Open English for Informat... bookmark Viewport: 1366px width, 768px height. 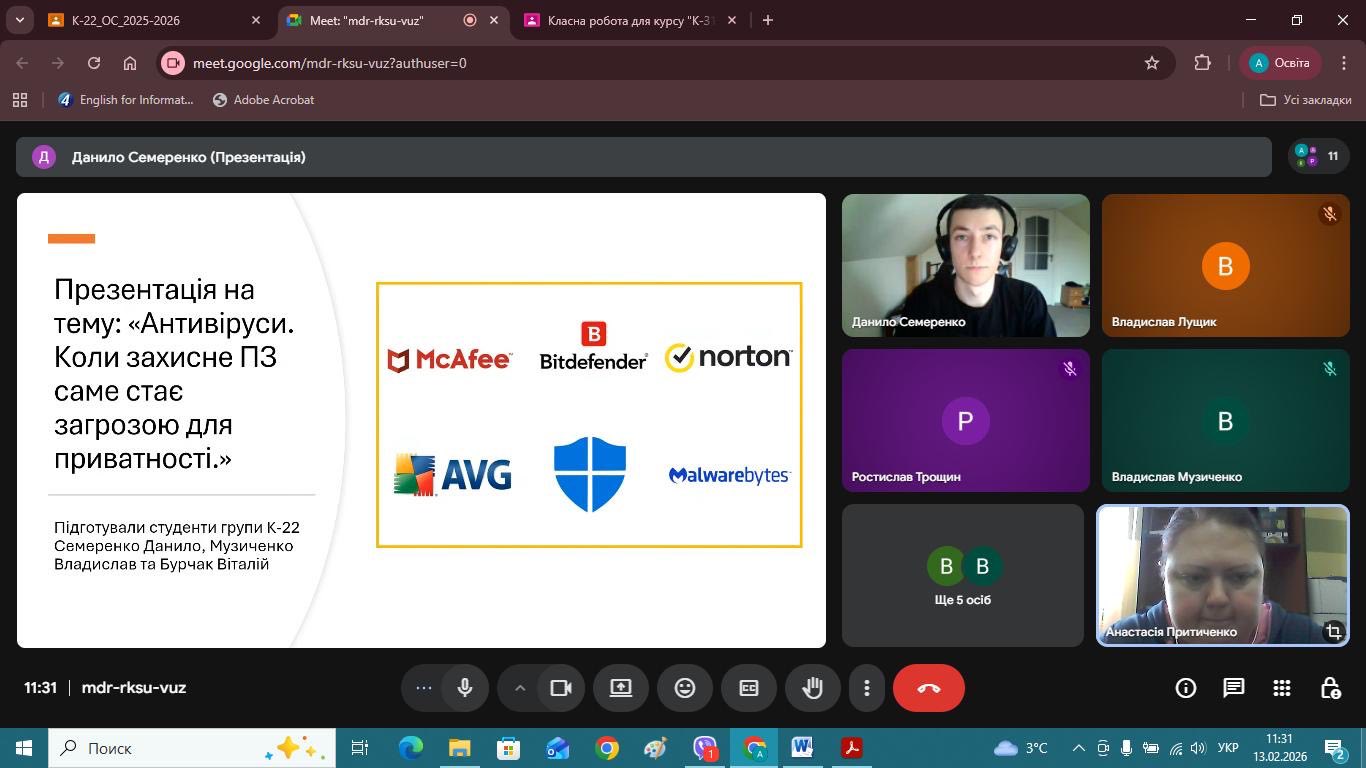(126, 100)
